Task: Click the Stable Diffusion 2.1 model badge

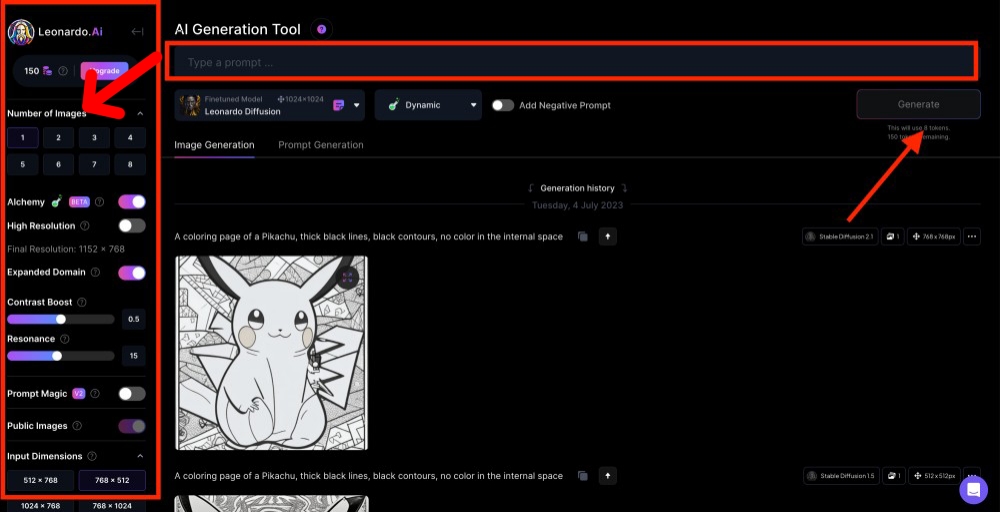Action: [x=841, y=237]
